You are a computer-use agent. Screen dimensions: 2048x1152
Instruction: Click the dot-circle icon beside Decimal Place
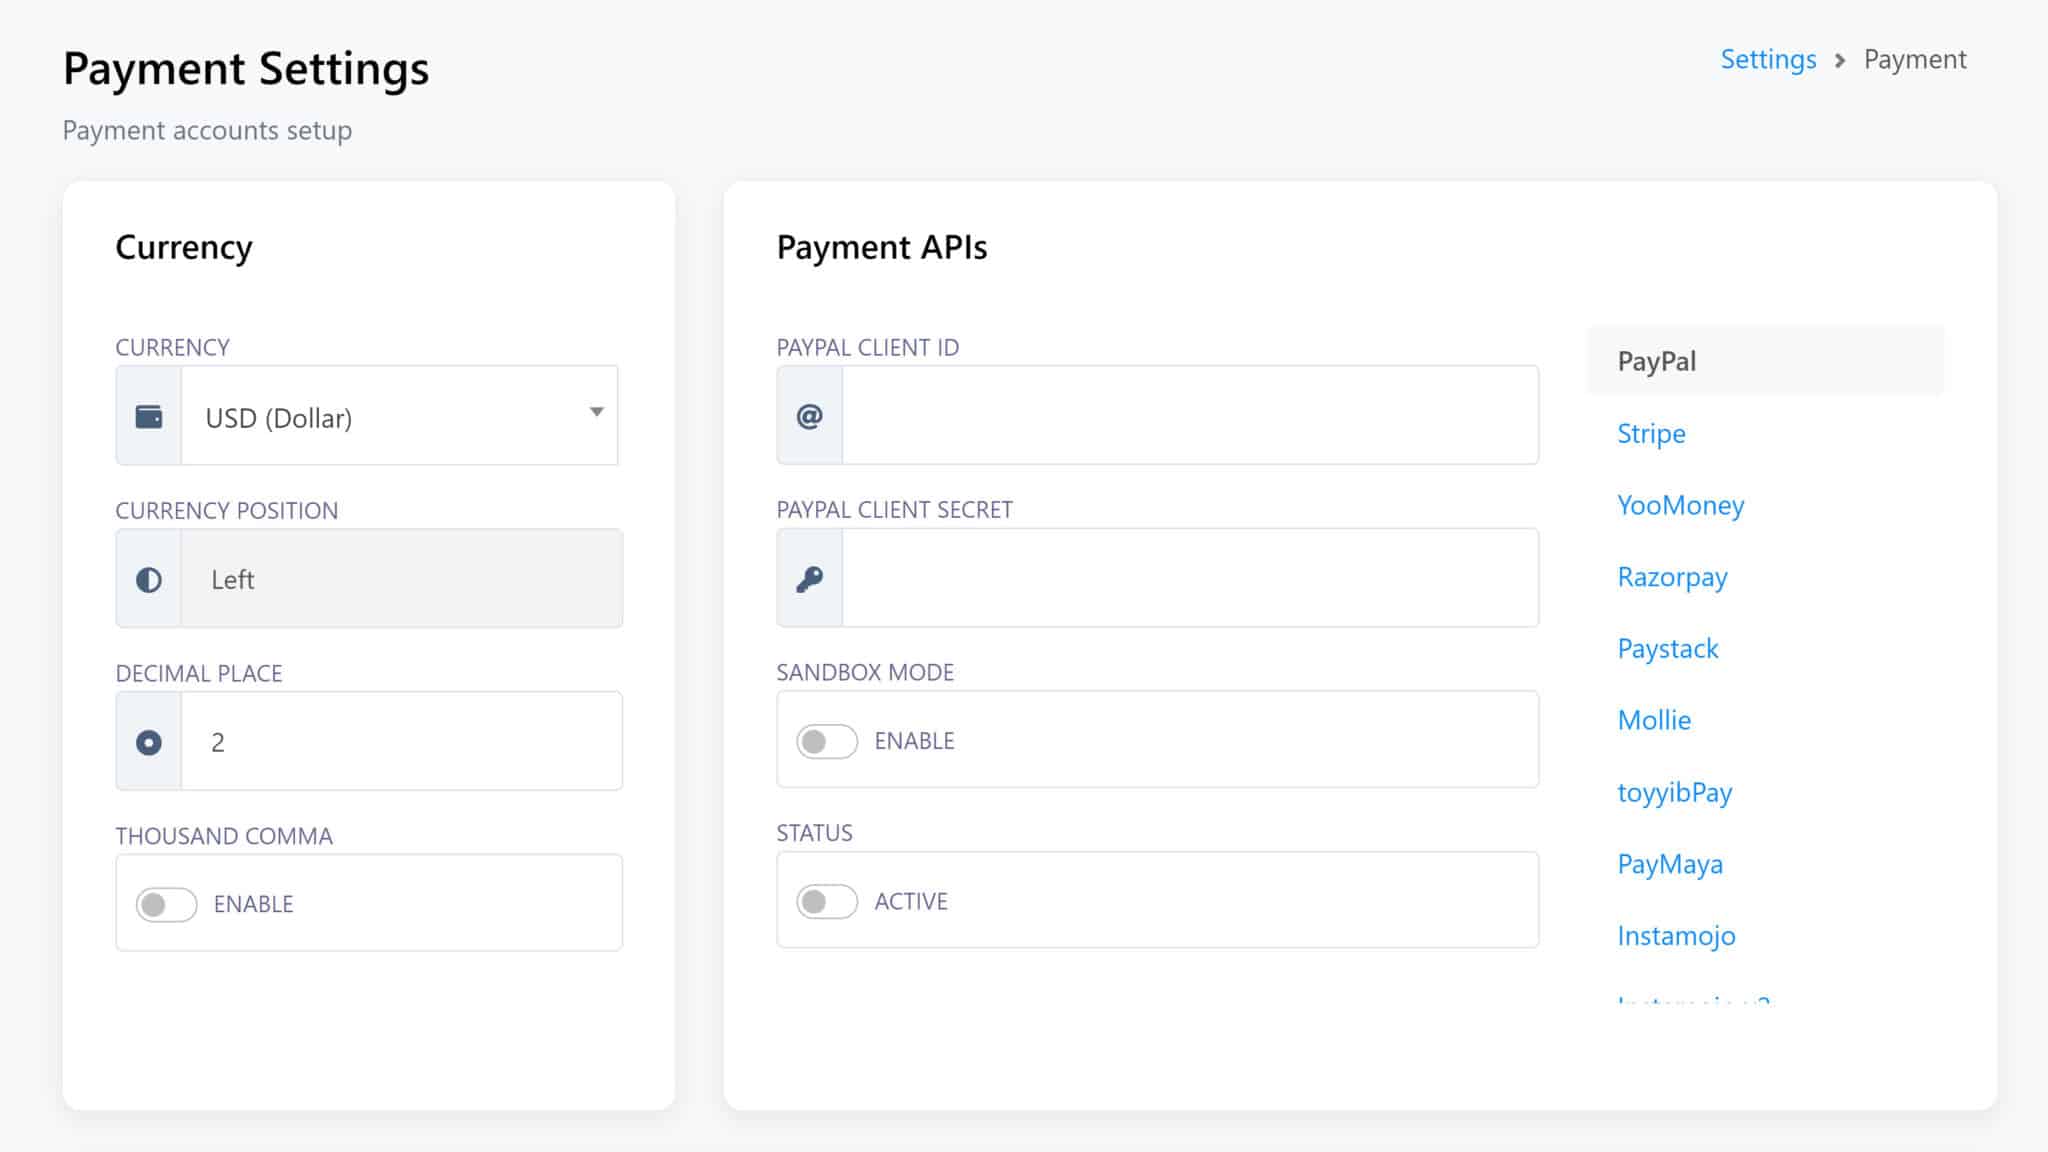pos(149,742)
